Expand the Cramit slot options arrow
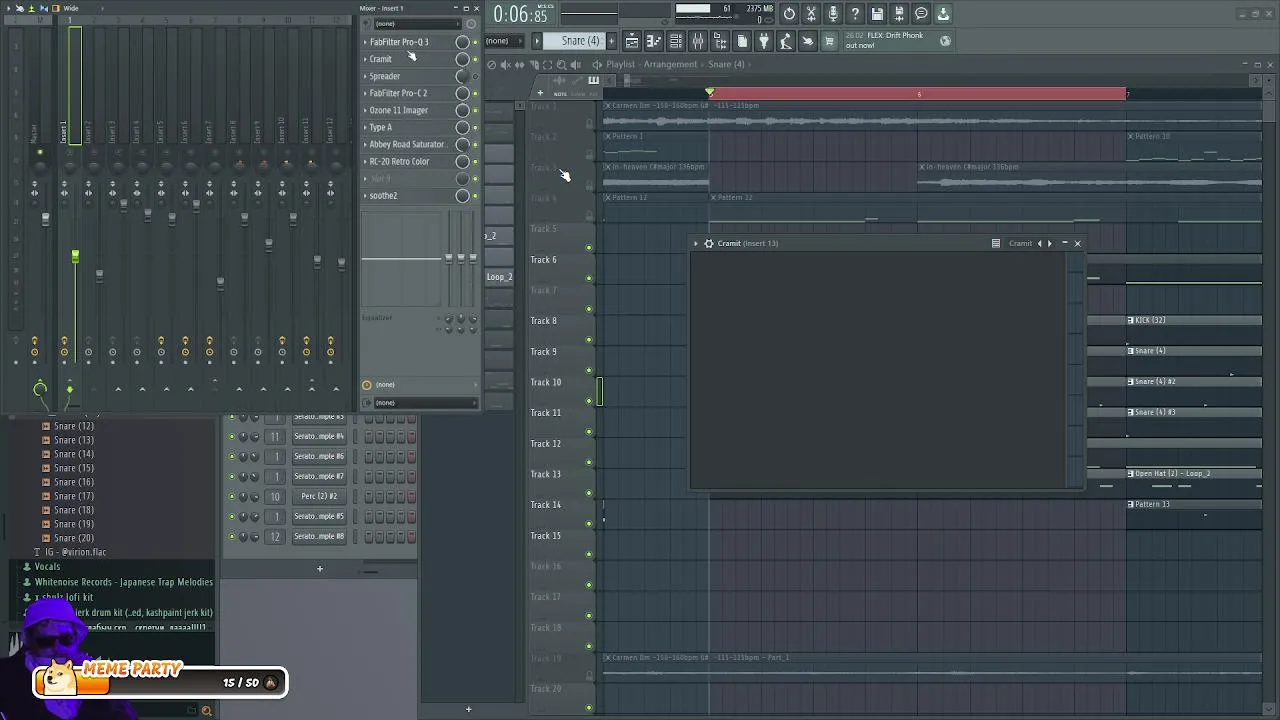This screenshot has height=720, width=1280. pos(365,59)
